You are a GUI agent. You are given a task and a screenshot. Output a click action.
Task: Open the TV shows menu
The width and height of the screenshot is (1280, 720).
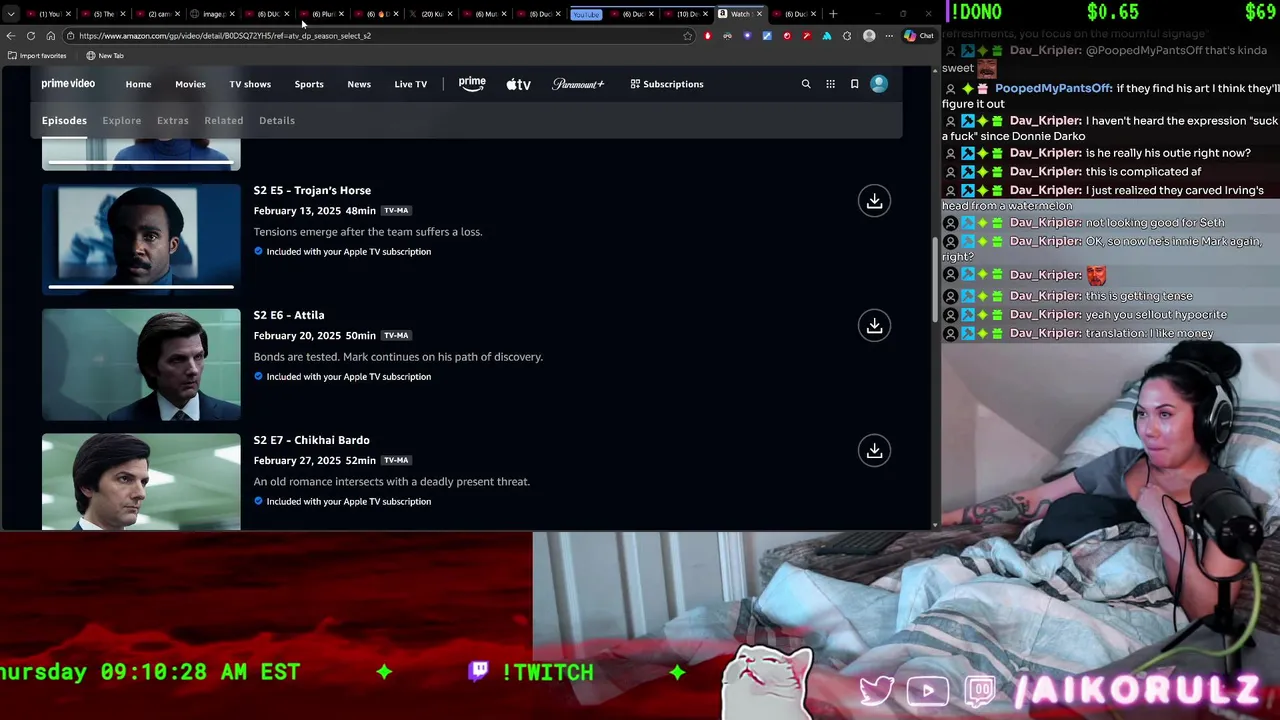(x=250, y=84)
